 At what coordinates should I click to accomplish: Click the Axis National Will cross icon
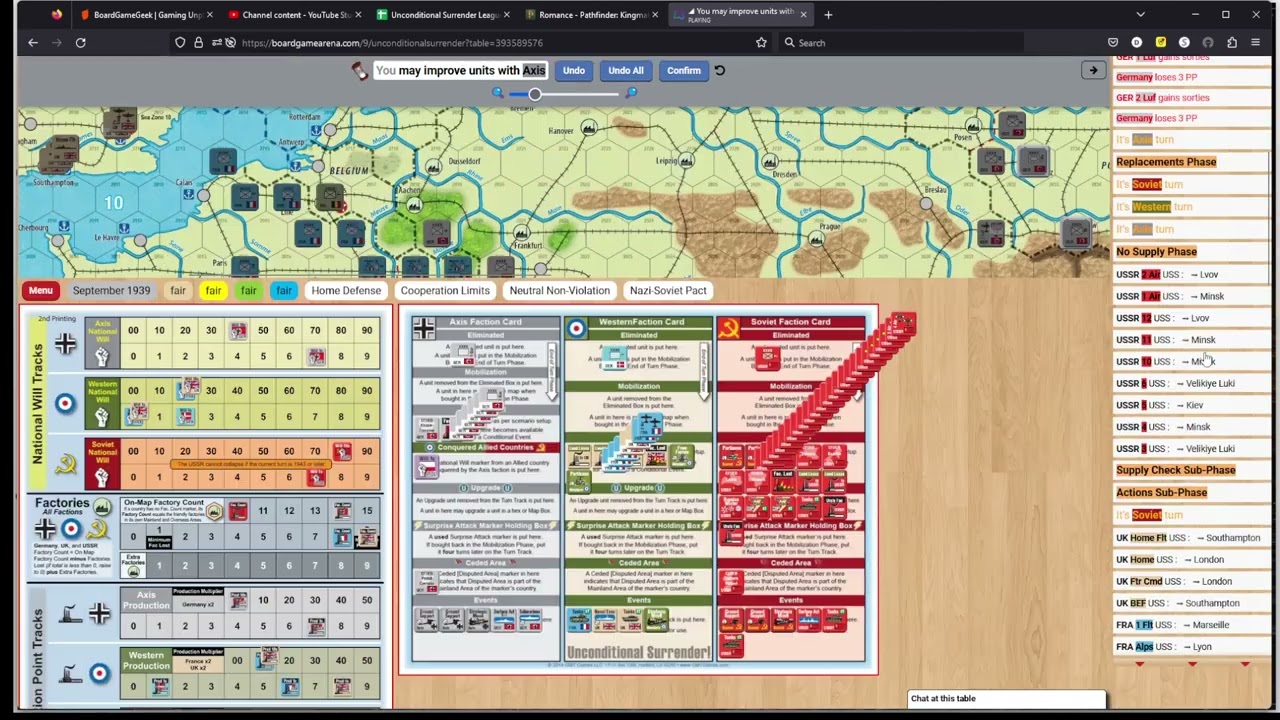coord(65,344)
